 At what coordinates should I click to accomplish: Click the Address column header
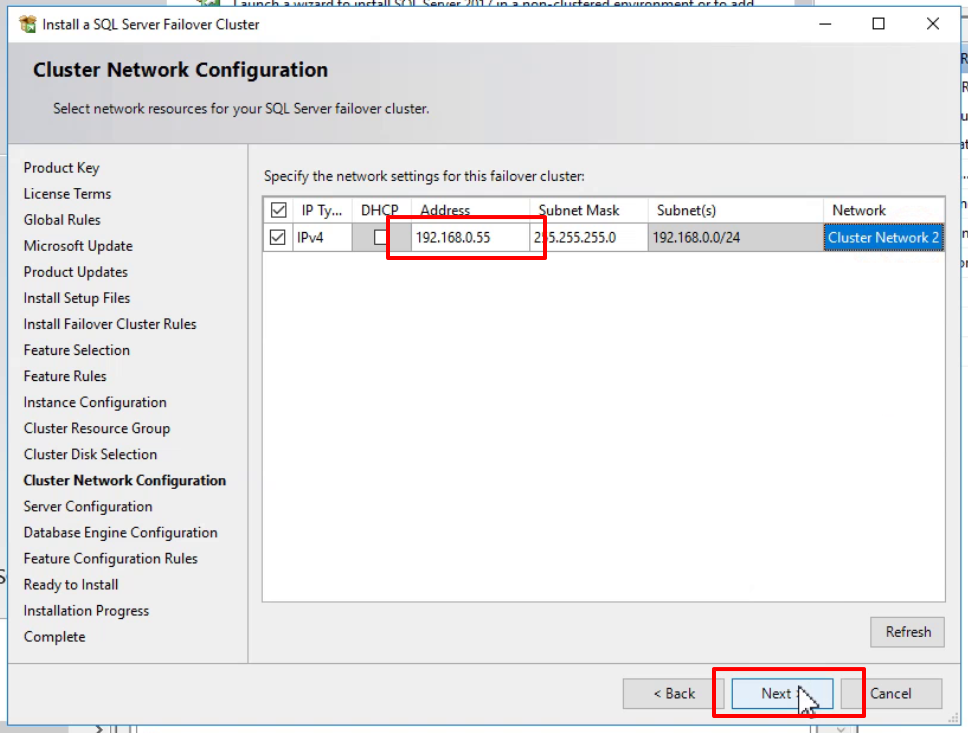click(x=470, y=211)
